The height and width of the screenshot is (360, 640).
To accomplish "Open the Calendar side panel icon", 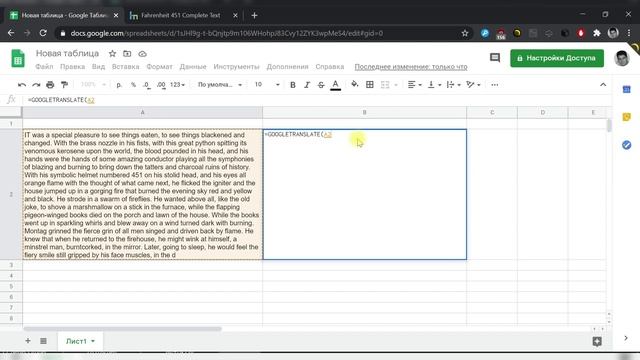I will [x=627, y=89].
